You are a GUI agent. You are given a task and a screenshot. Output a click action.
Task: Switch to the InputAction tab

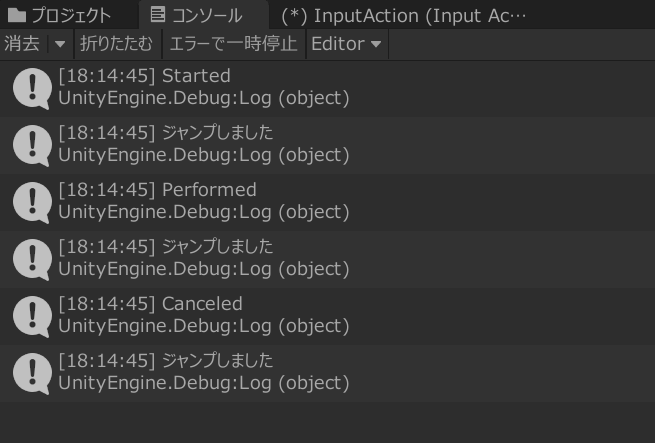click(x=403, y=16)
